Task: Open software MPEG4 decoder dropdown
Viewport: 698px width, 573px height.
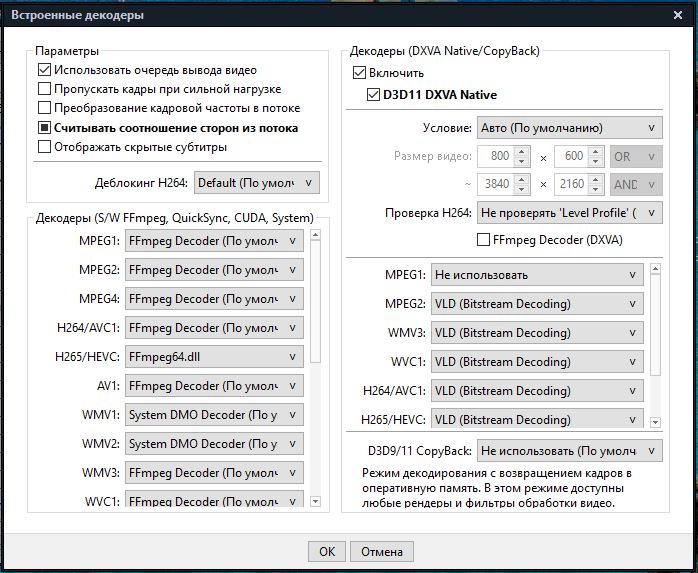Action: [214, 299]
